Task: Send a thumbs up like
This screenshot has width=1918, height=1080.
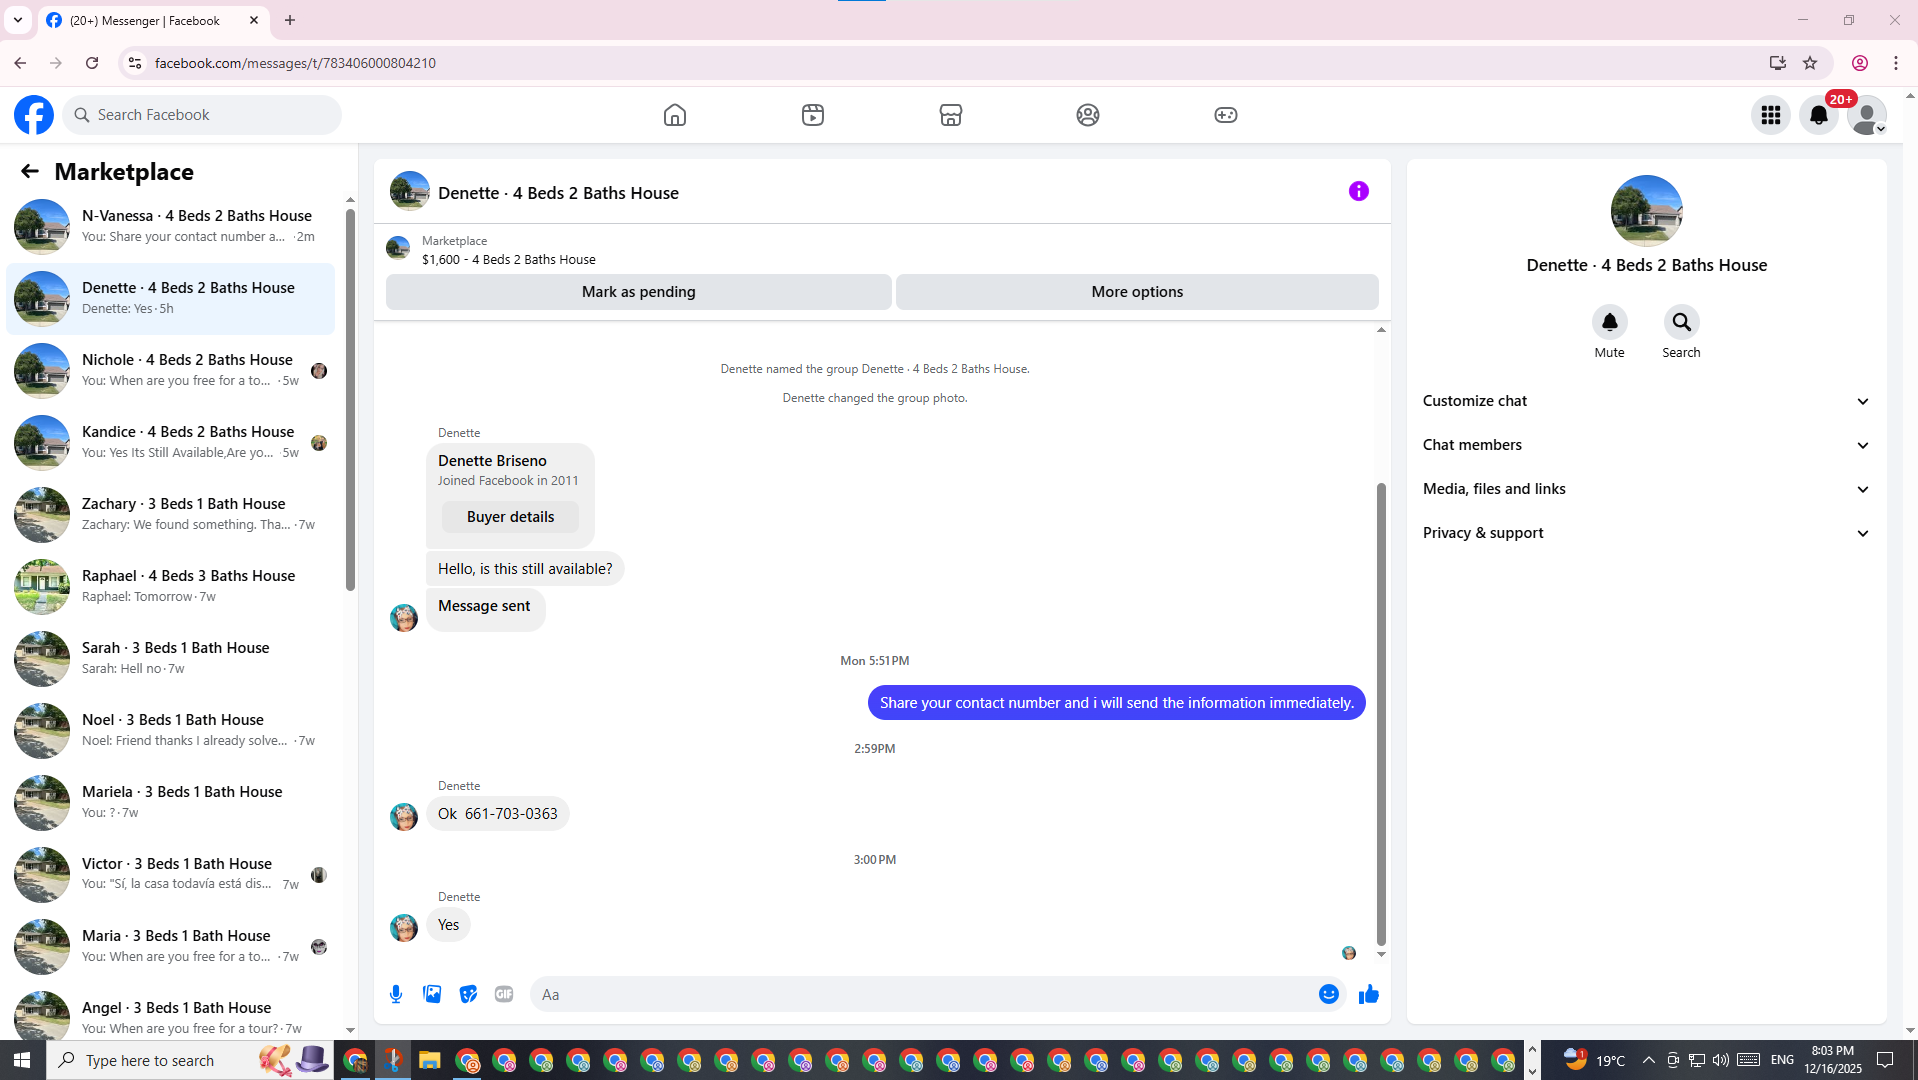Action: pos(1369,994)
